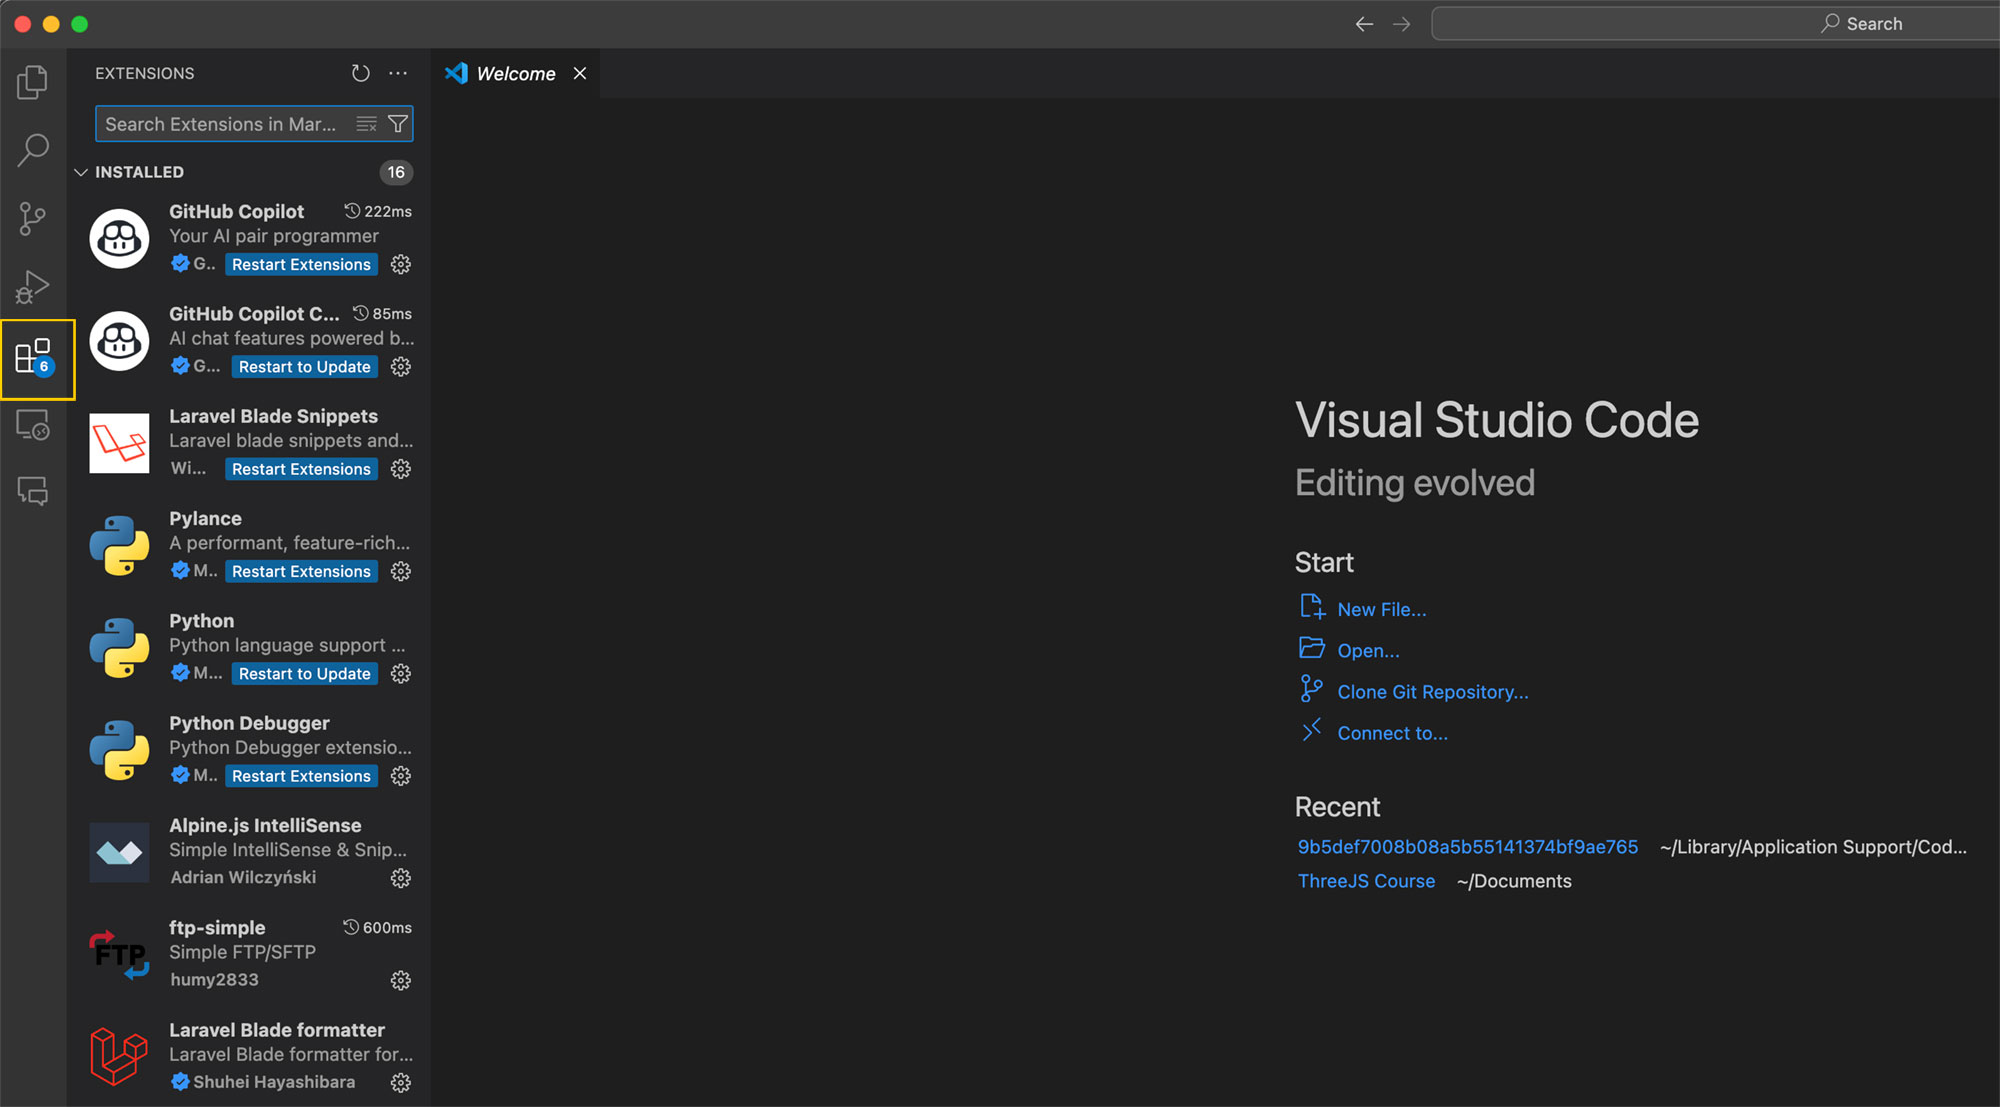Click Restart Extensions for Laravel Blade Snippets
The image size is (2000, 1107).
[x=301, y=469]
